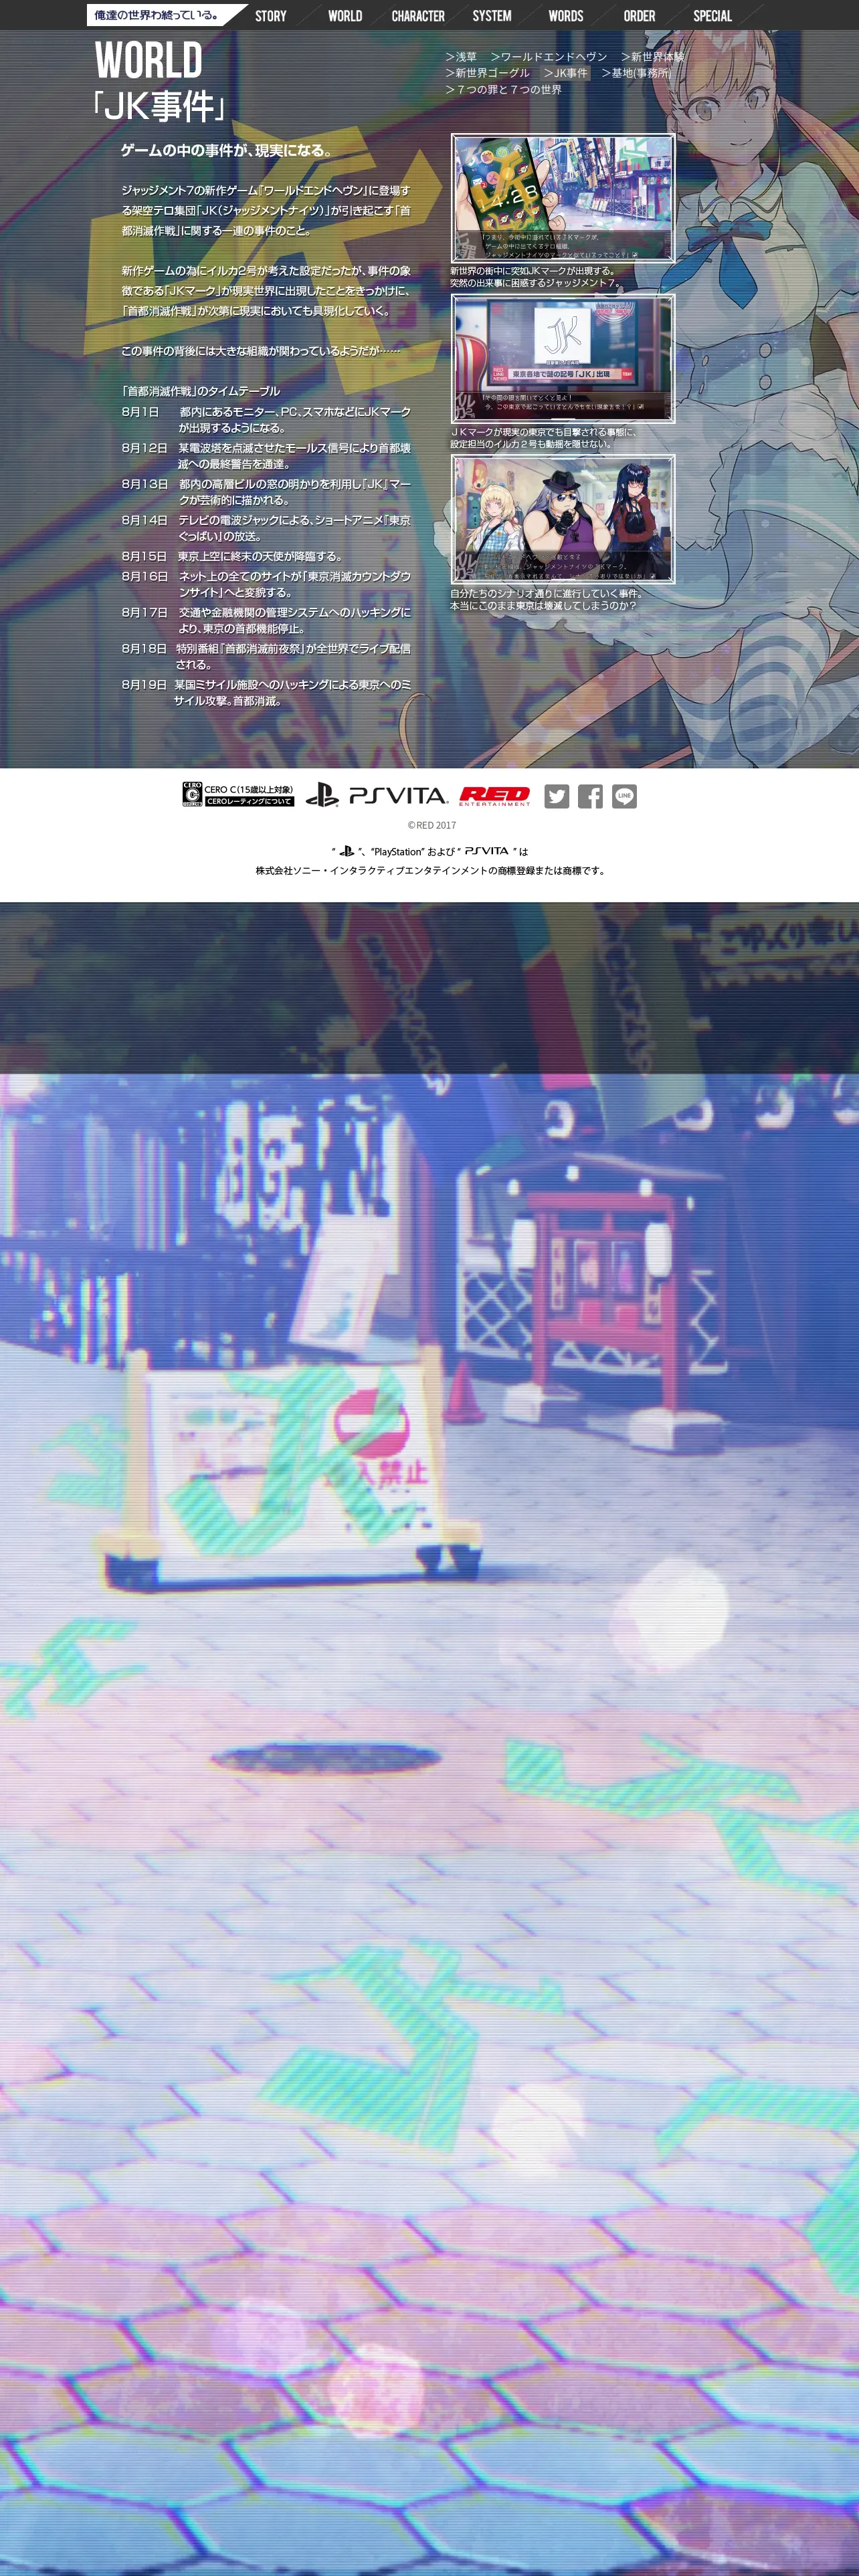Select the highlighted JK事件 sub-link
859x2576 pixels.
[x=566, y=73]
